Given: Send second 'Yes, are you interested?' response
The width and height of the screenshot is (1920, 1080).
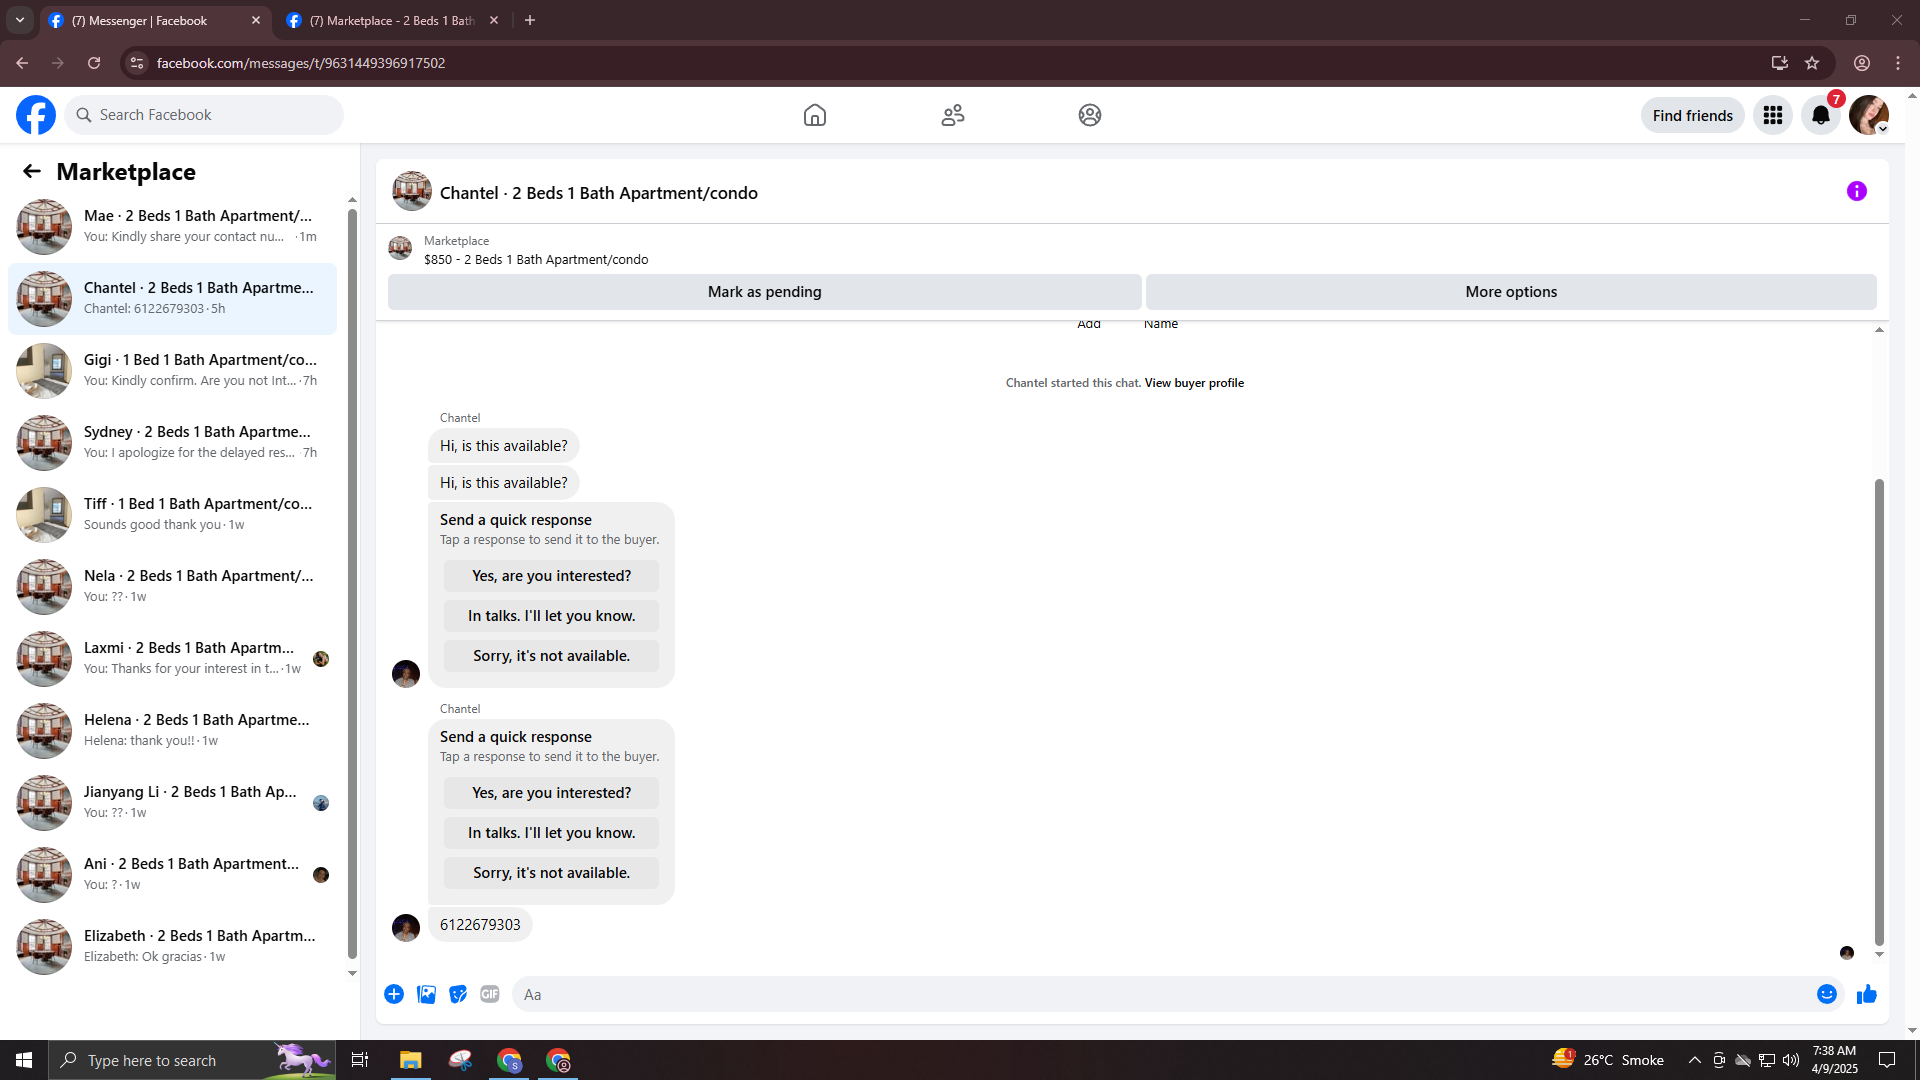Looking at the screenshot, I should click(x=552, y=793).
